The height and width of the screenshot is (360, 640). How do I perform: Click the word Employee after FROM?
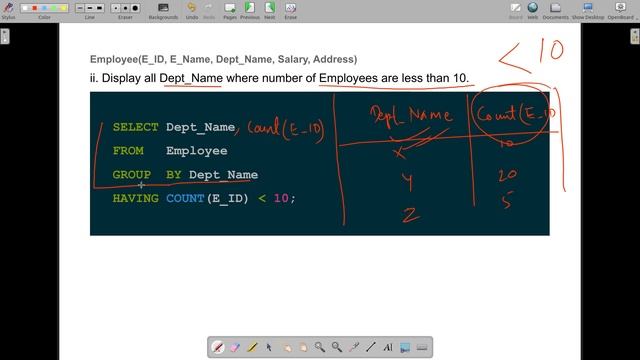pyautogui.click(x=197, y=151)
